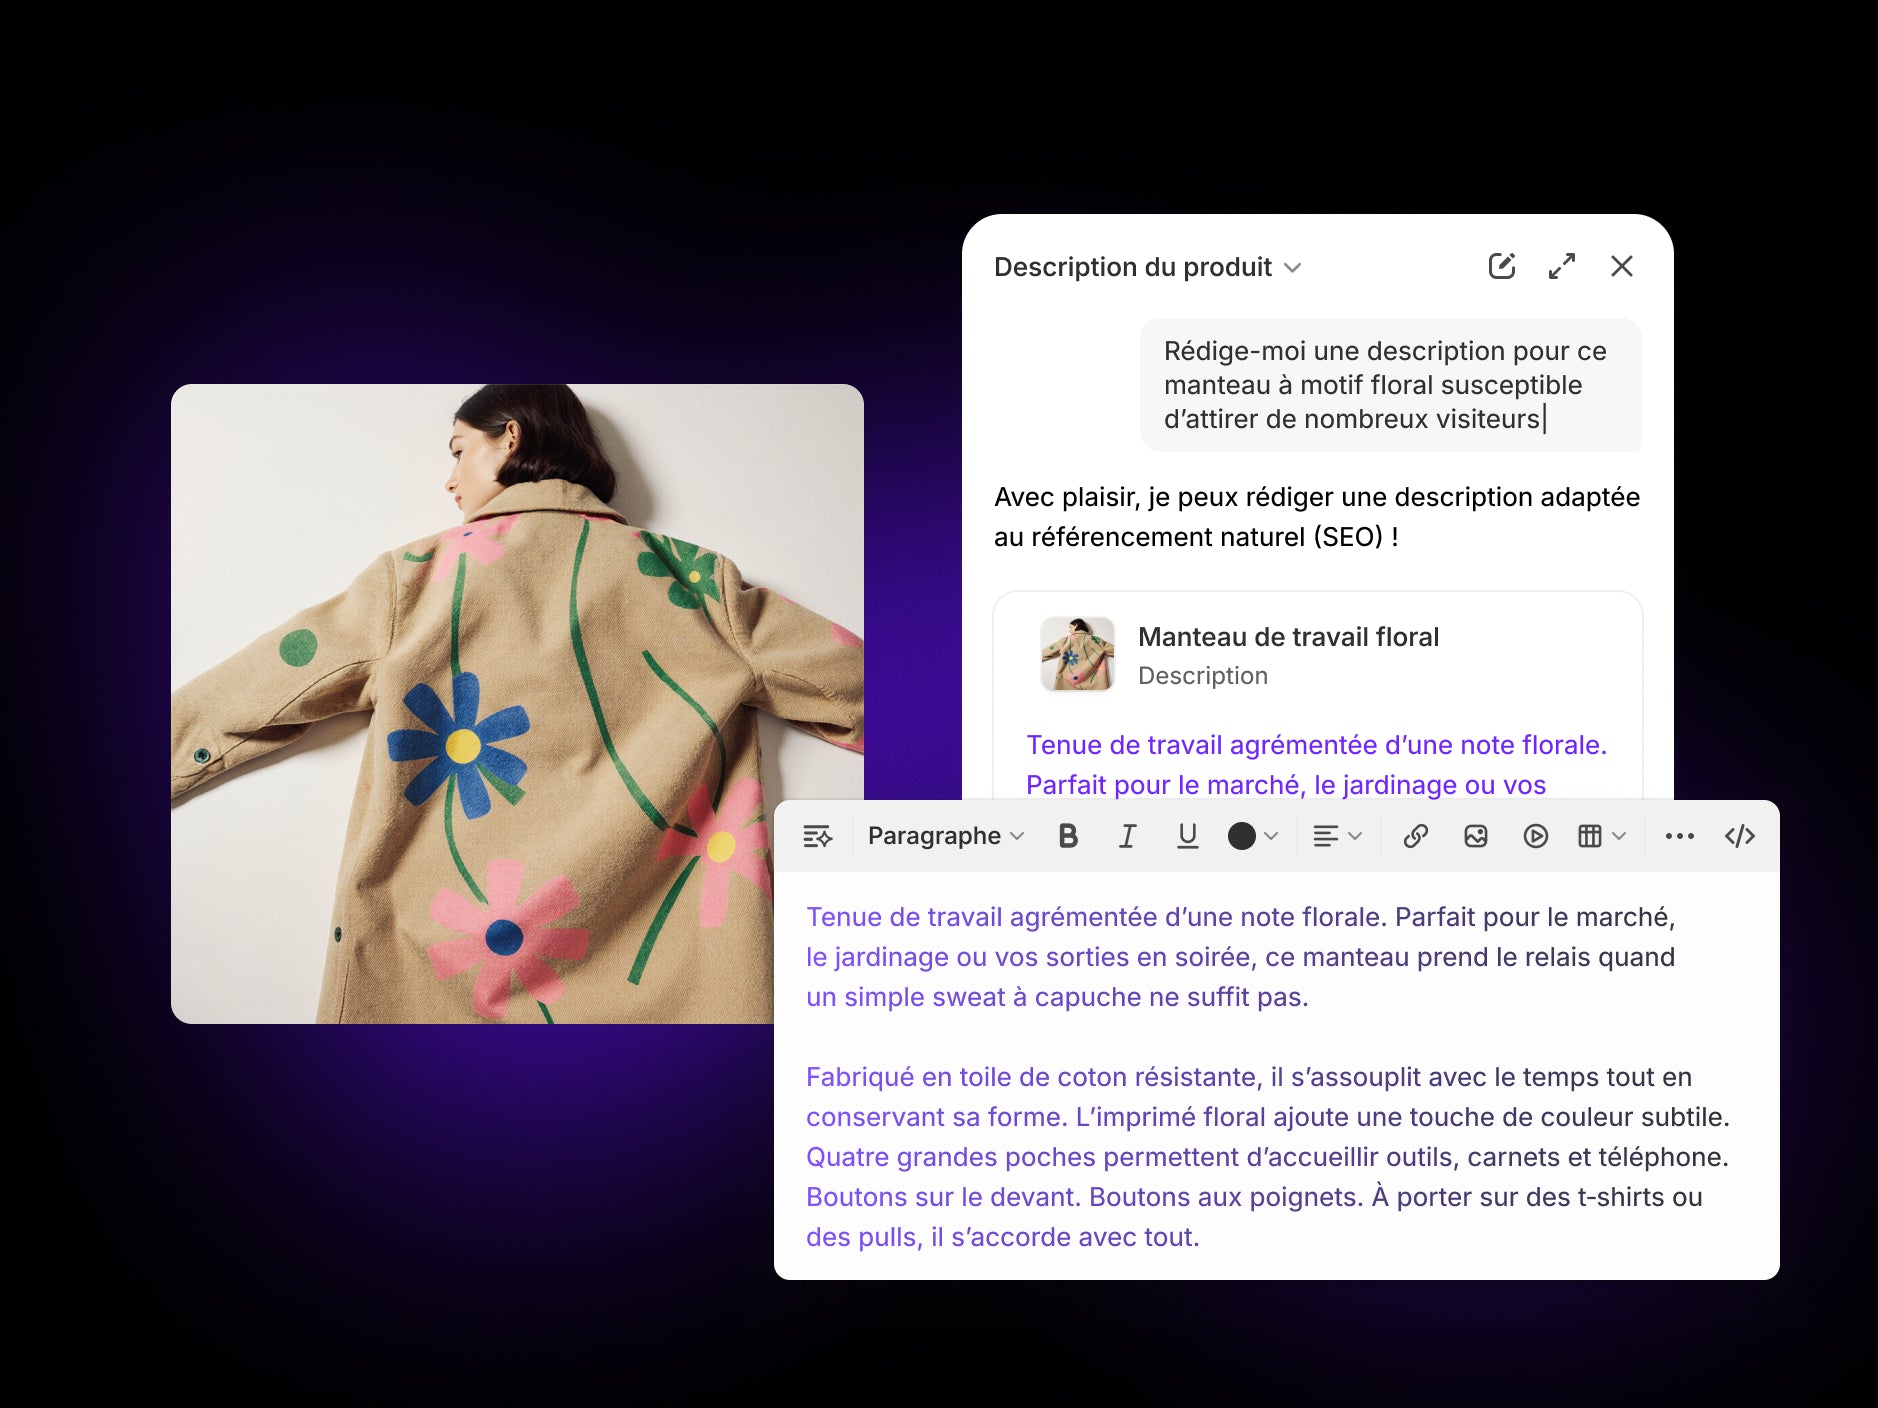Click editor paragraph starting 'Fabriqué en toile'

(x=1268, y=1157)
